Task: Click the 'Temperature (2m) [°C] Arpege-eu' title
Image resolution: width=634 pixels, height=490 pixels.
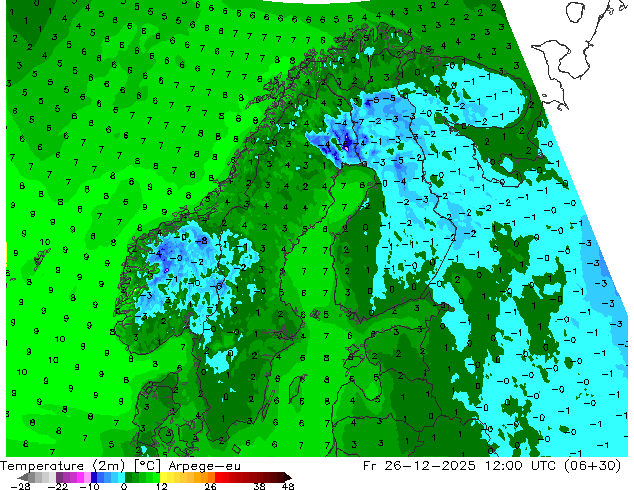Action: [x=120, y=466]
